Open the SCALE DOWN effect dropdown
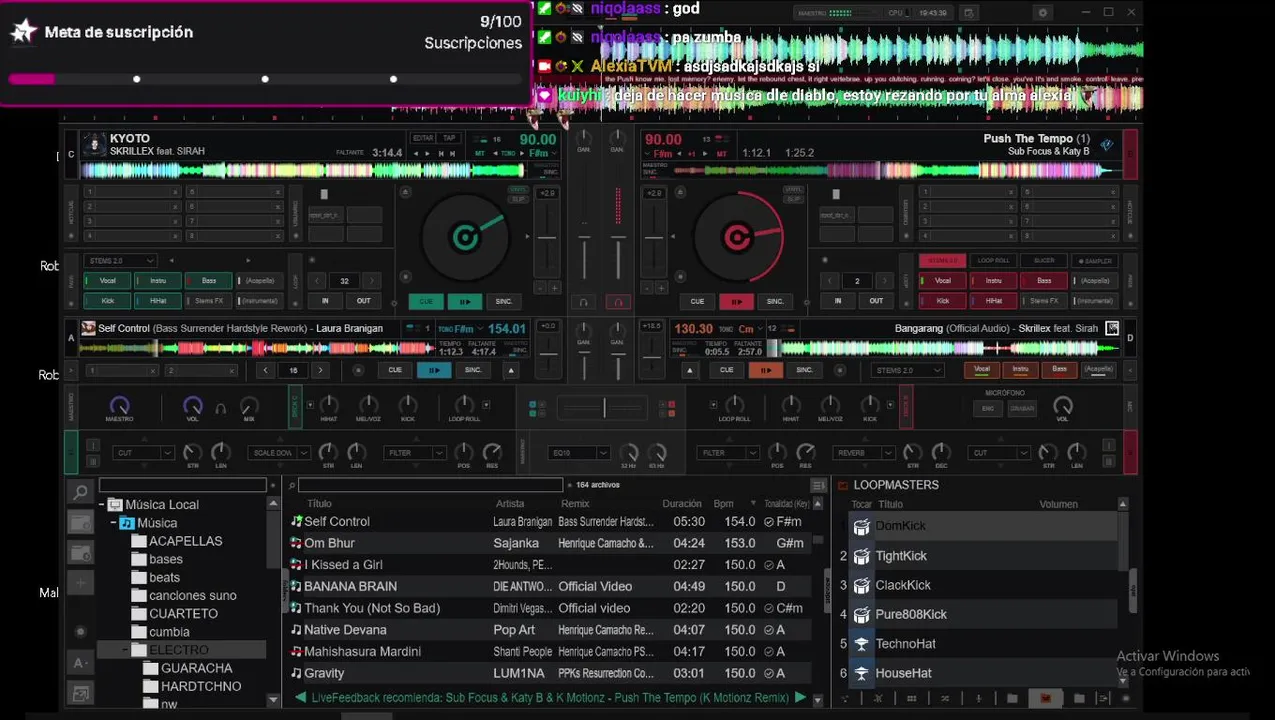This screenshot has height=720, width=1275. [x=279, y=453]
